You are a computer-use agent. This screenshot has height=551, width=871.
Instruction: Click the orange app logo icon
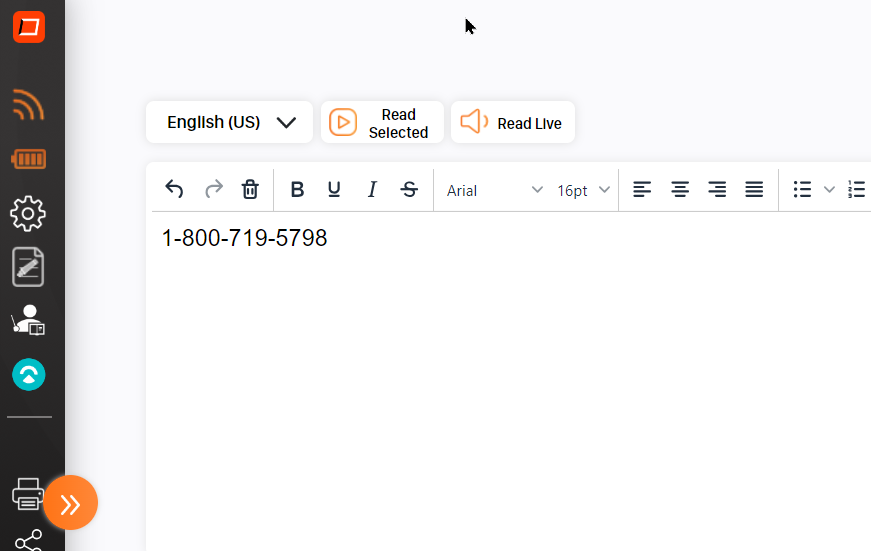29,27
